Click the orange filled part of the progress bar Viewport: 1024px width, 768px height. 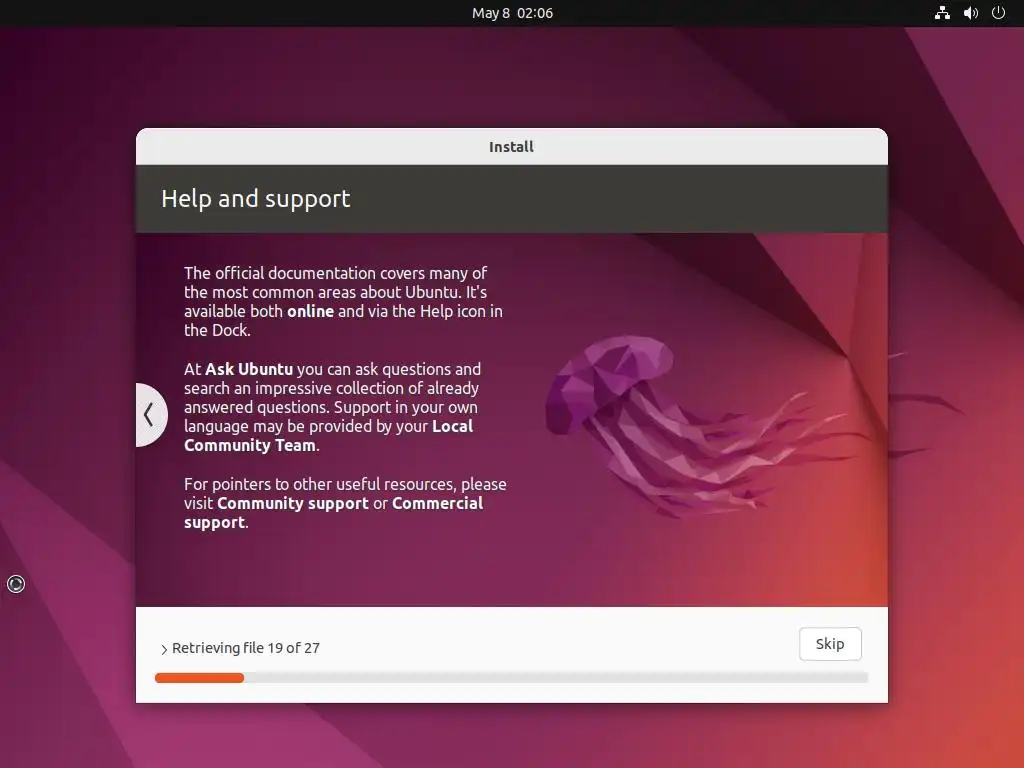pyautogui.click(x=199, y=678)
